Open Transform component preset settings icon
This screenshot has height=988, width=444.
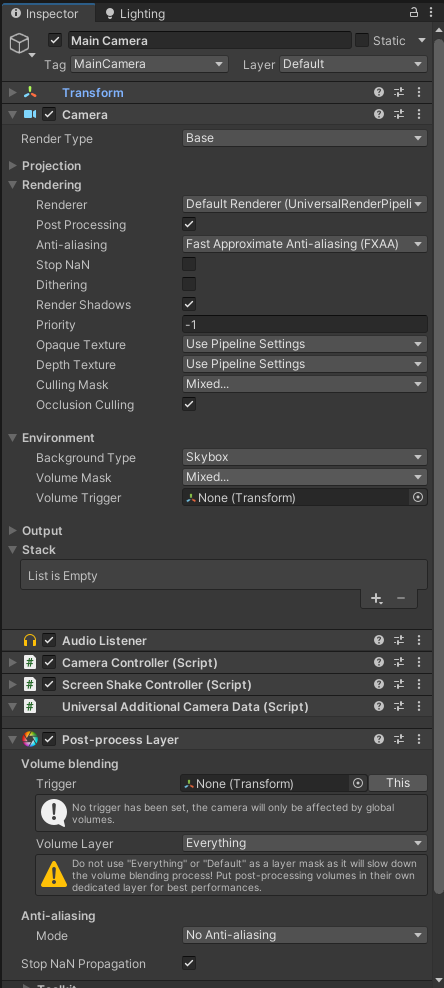399,93
